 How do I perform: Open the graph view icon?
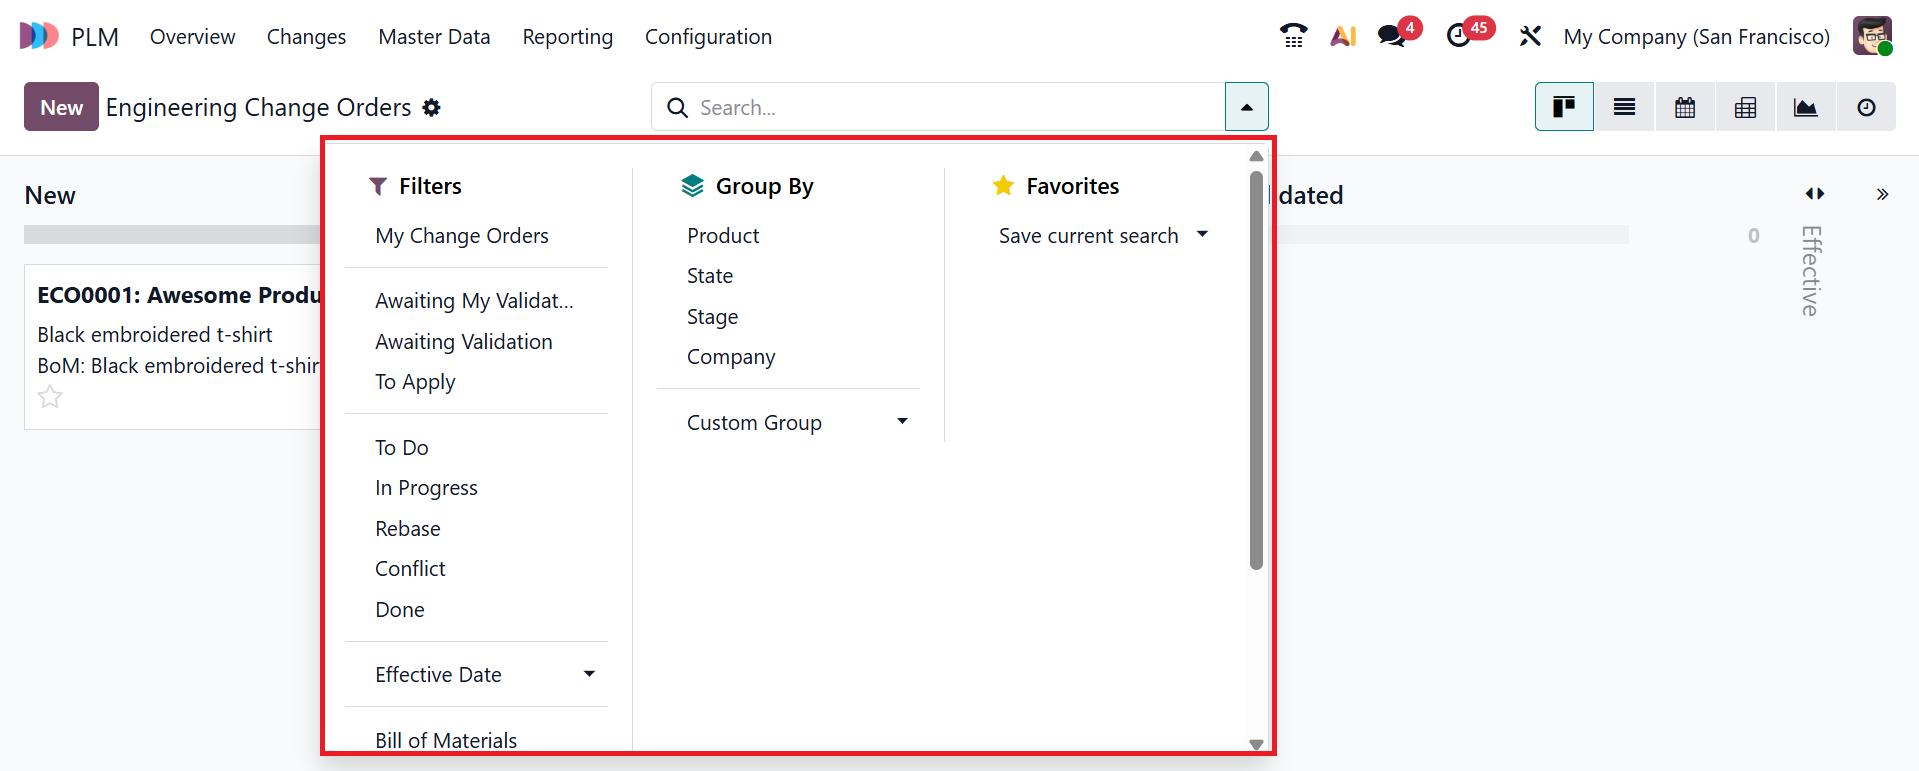(x=1805, y=107)
